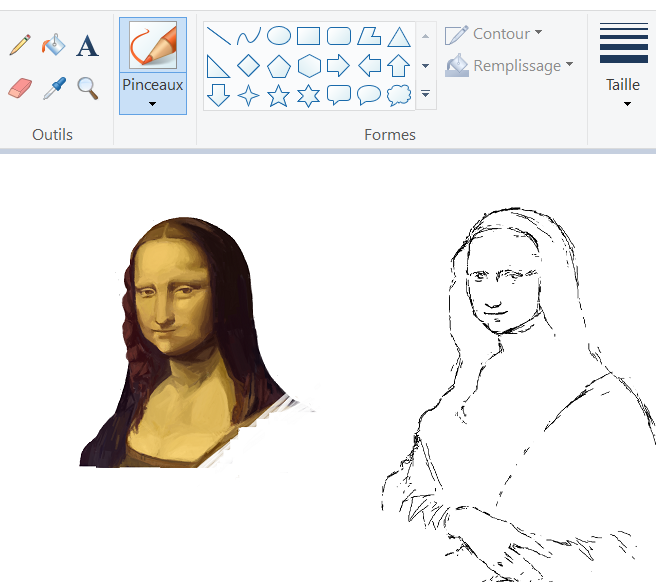Click the Mona Lisa line sketch

tap(519, 393)
